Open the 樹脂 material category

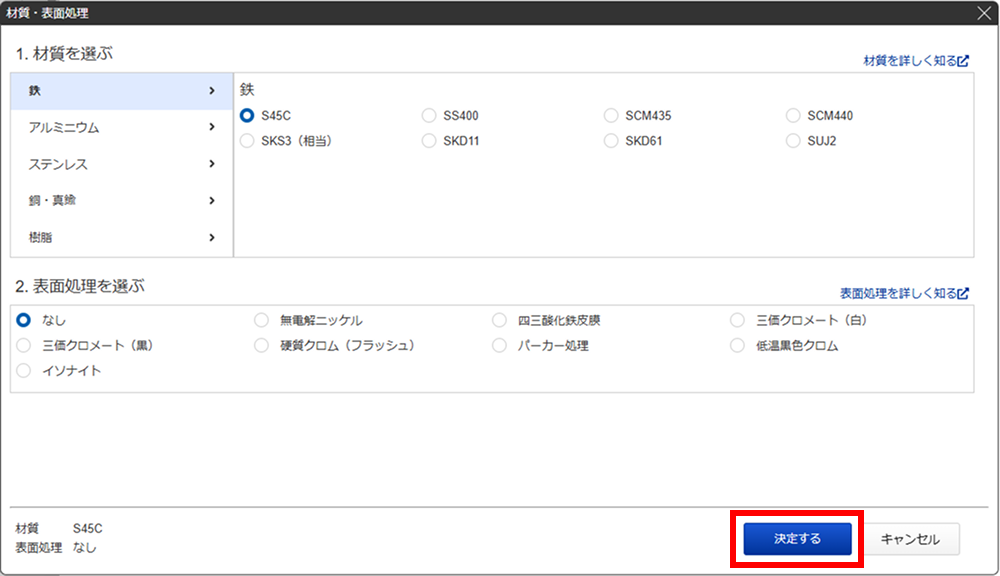click(x=122, y=238)
